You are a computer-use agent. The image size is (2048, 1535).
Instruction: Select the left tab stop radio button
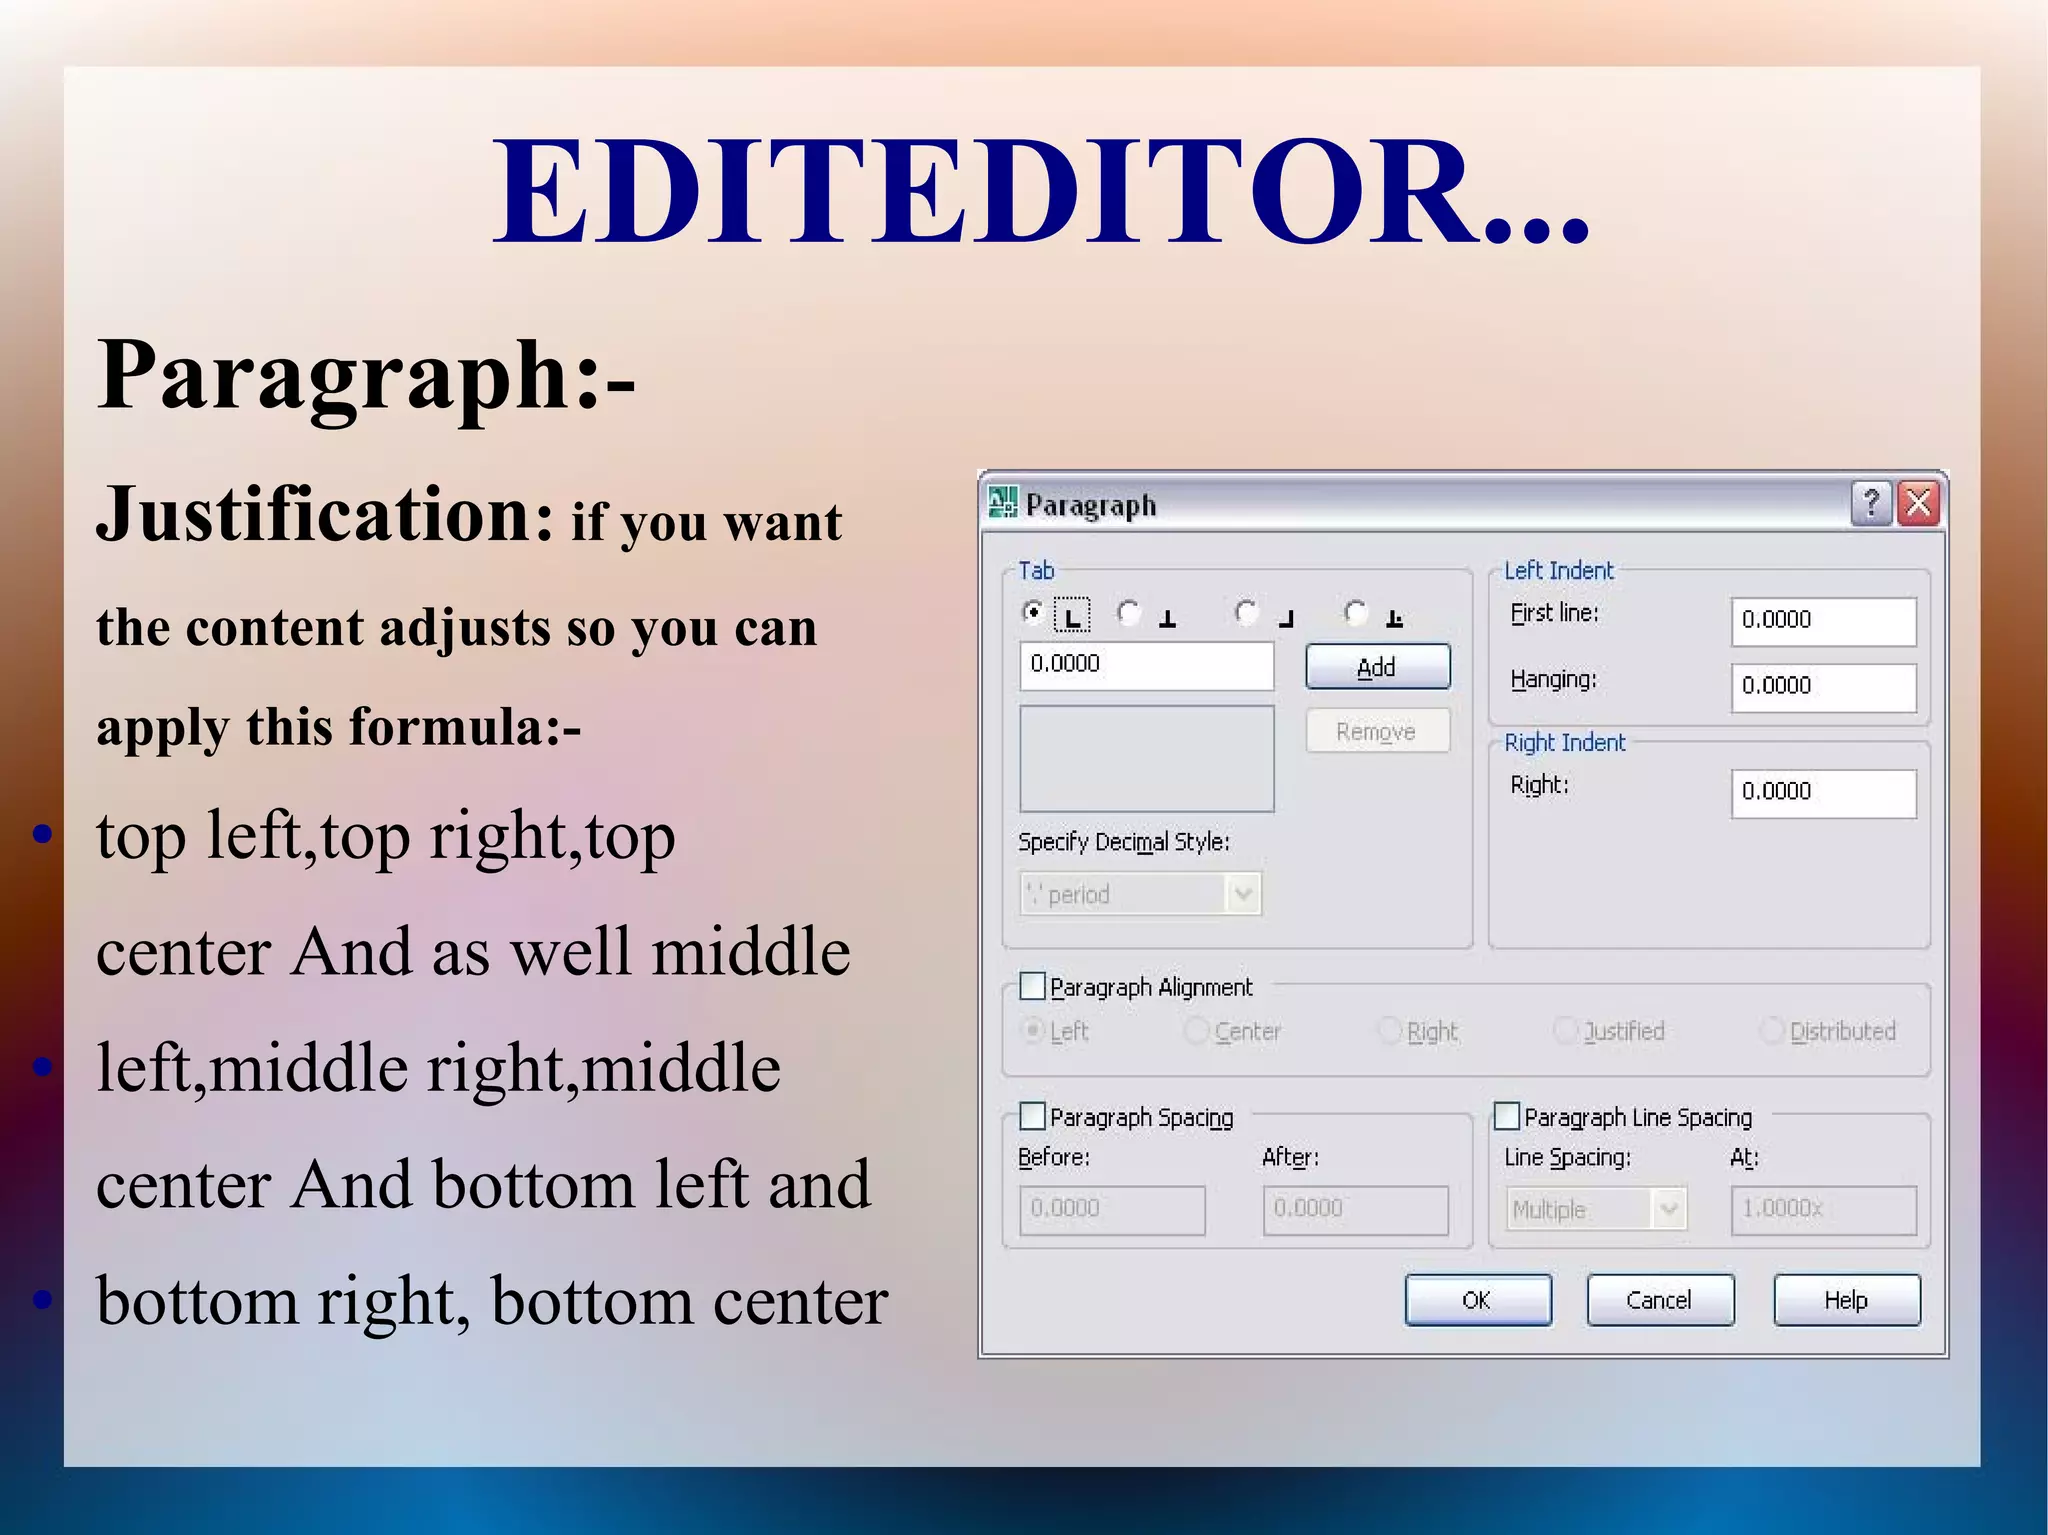1033,612
